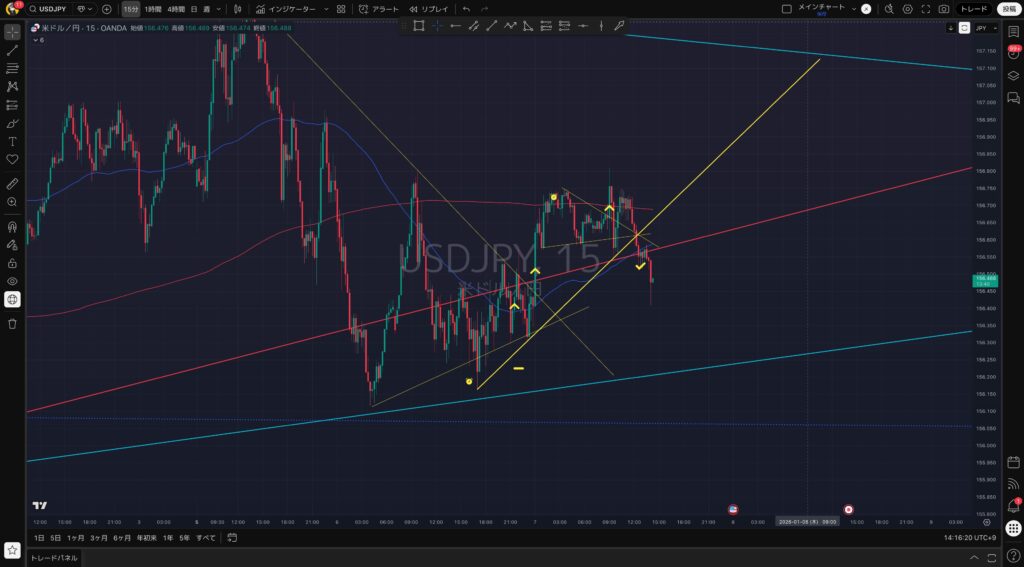Select the 4時間 timeframe

pos(175,9)
